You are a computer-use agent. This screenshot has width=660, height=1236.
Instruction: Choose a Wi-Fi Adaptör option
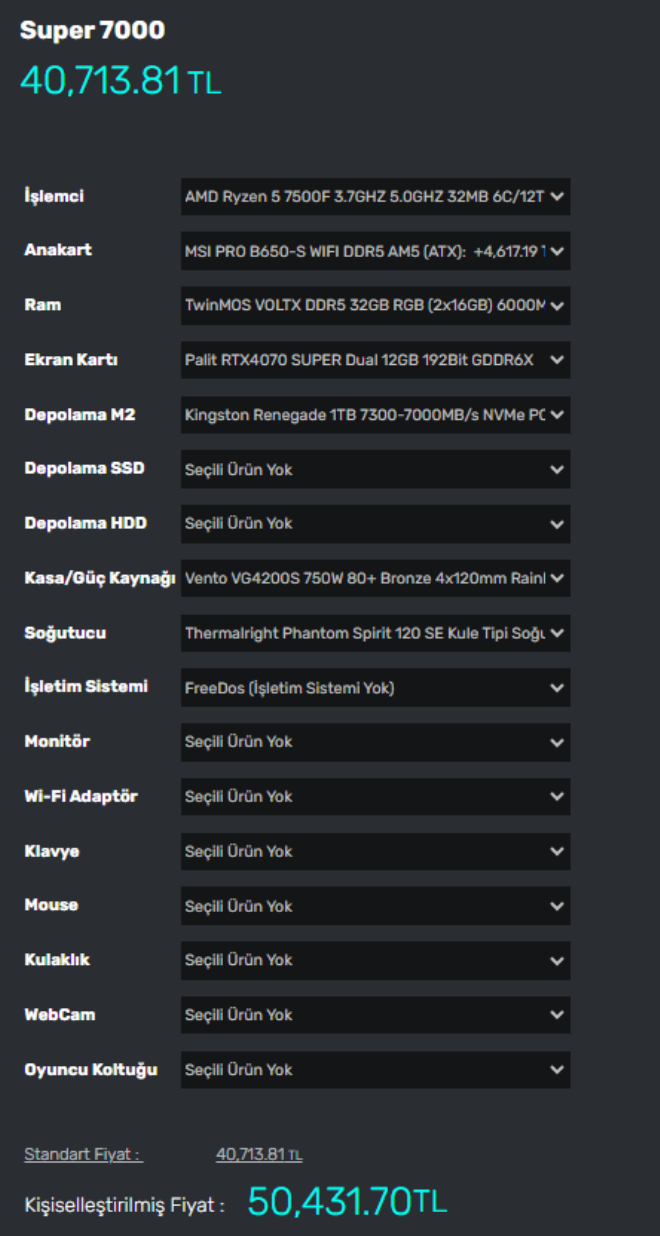375,797
